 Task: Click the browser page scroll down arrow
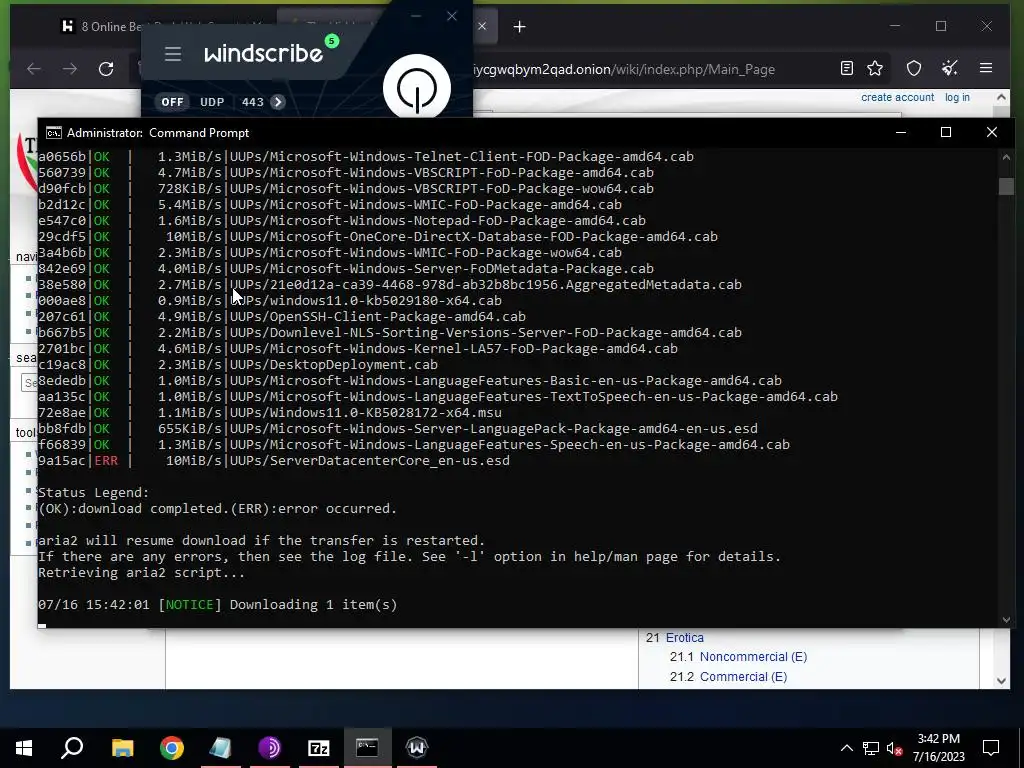[1002, 681]
